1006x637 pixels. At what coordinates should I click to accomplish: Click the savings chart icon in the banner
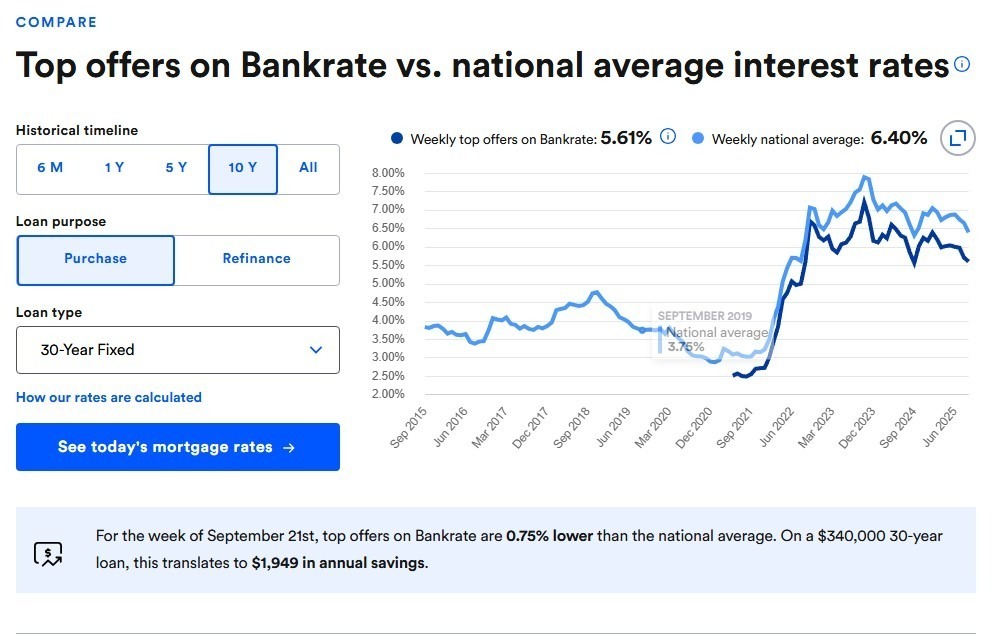coord(48,553)
